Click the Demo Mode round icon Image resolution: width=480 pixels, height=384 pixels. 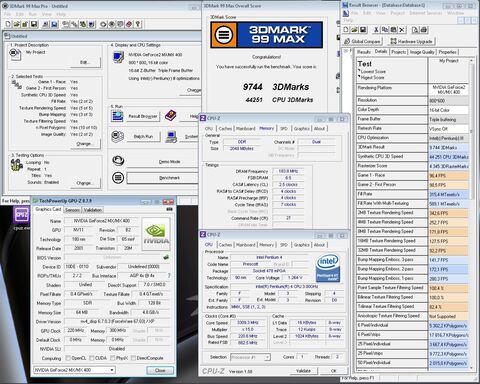point(118,161)
